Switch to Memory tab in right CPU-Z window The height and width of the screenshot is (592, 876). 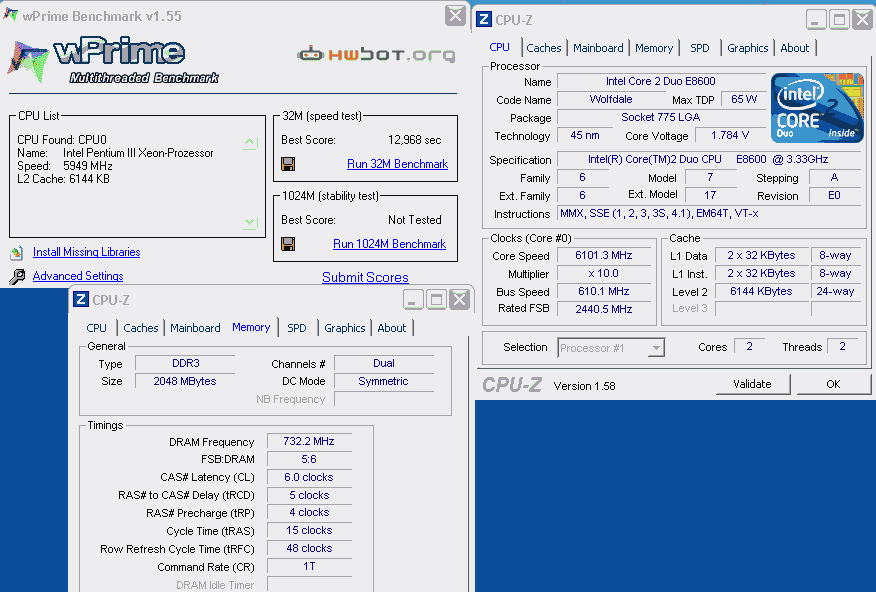pos(654,48)
